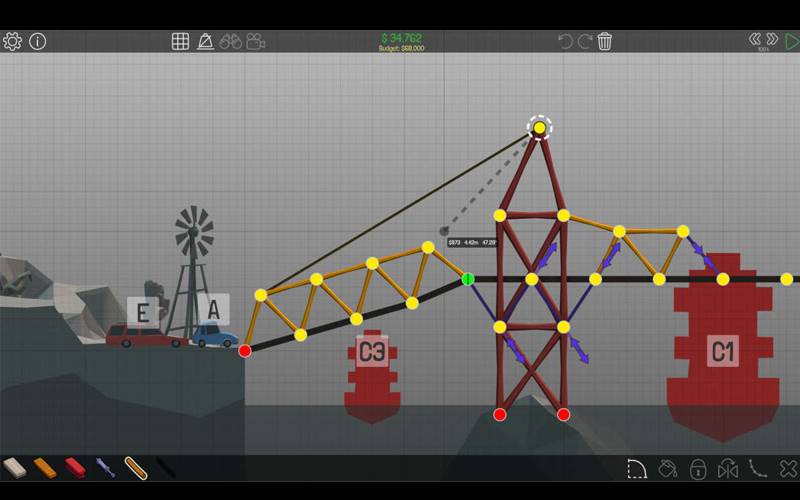The width and height of the screenshot is (800, 500).
Task: Delete the bridge with the trash icon
Action: click(x=605, y=41)
